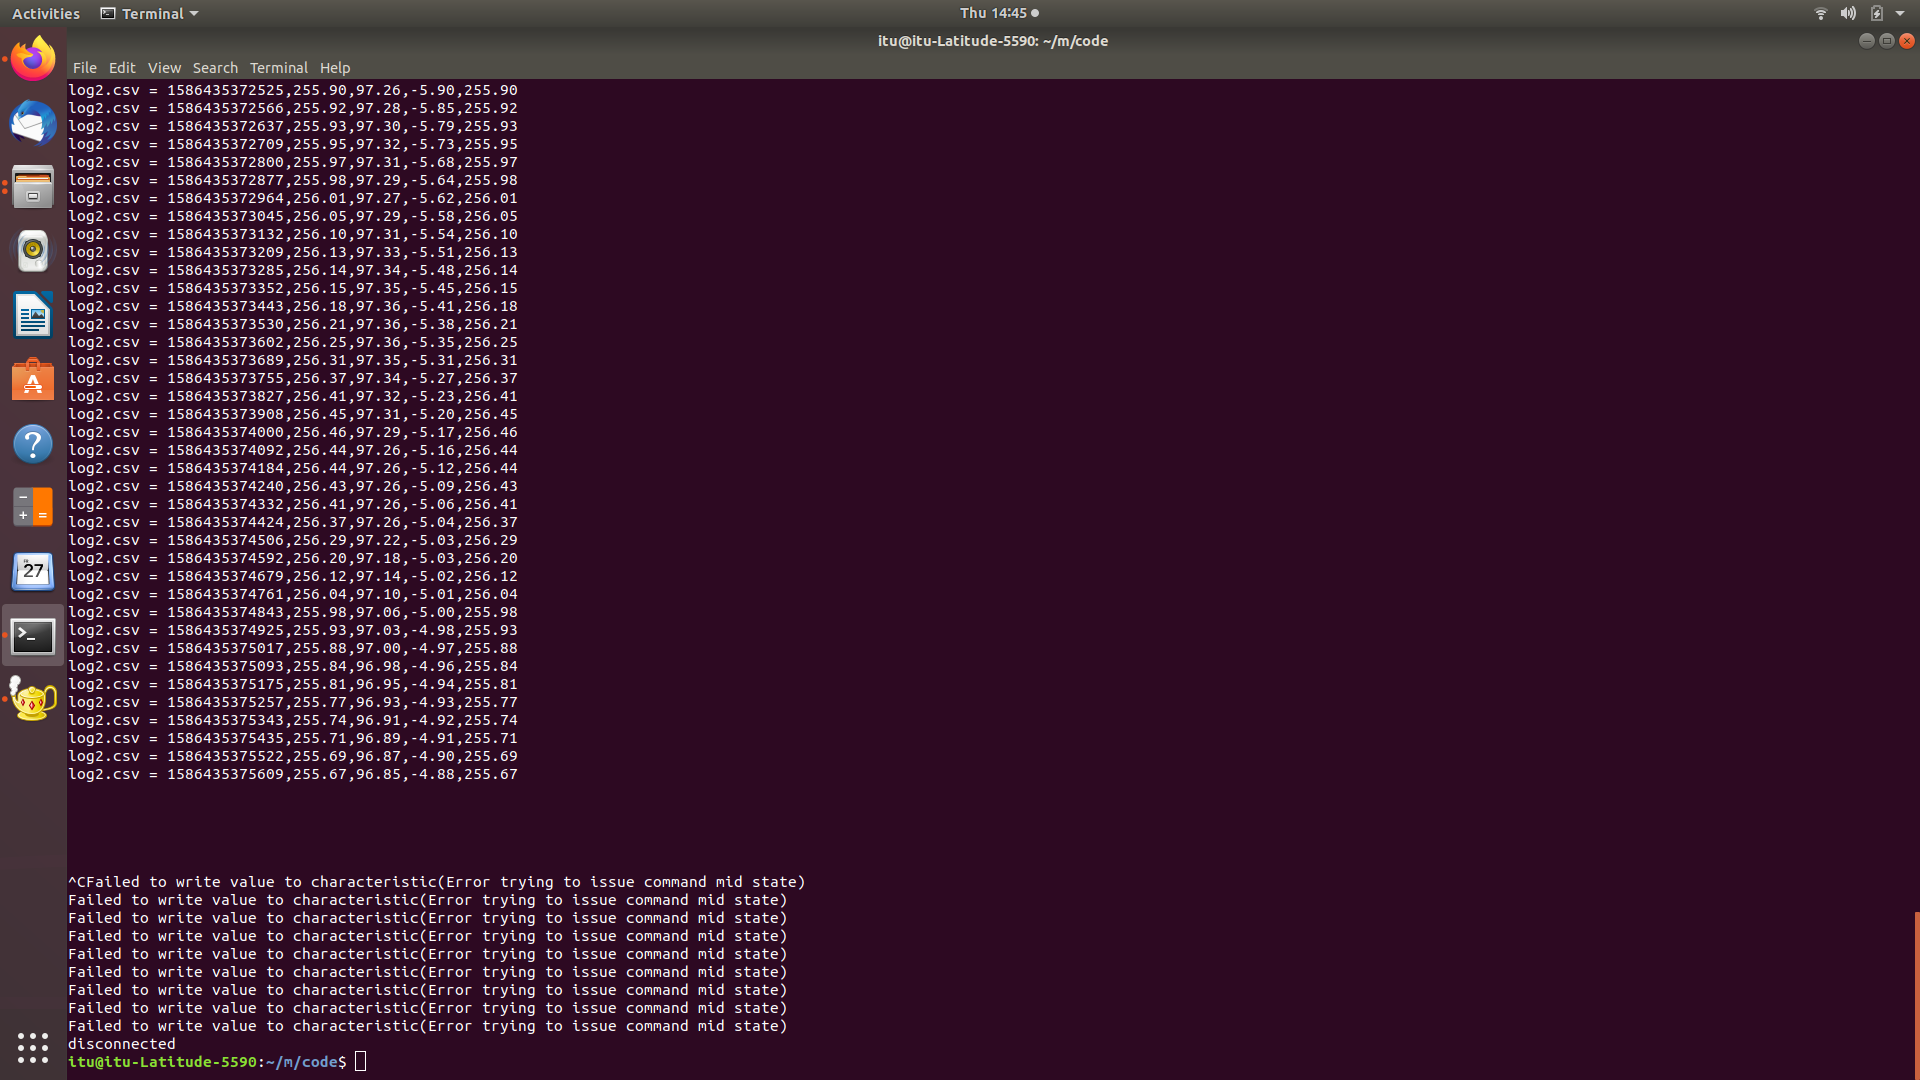Open the calendar icon showing 27

(33, 571)
